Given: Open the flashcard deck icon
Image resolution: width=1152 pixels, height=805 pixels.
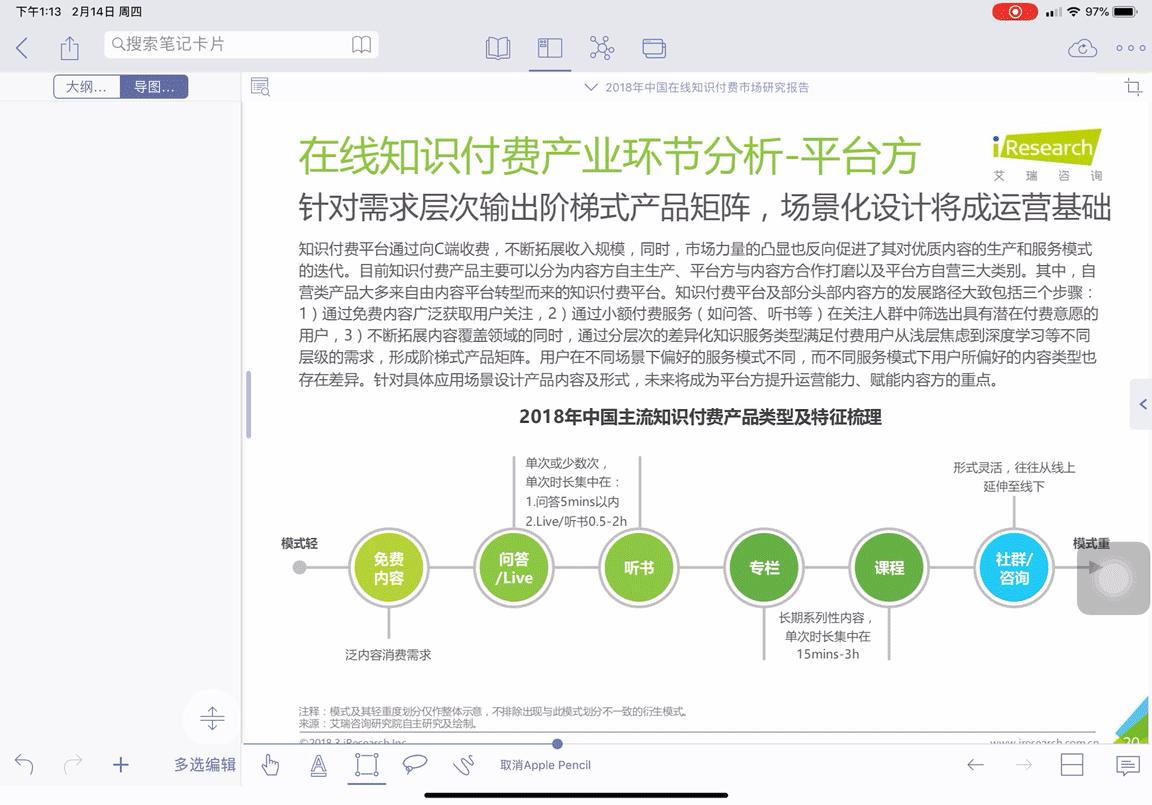Looking at the screenshot, I should click(x=654, y=47).
